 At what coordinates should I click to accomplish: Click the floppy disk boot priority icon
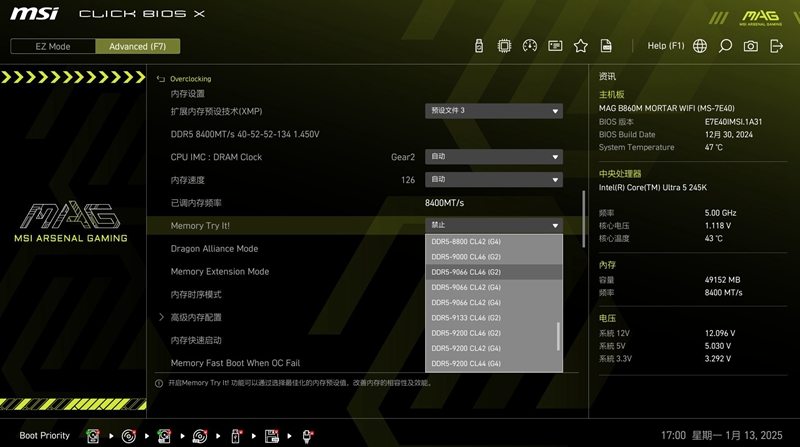pos(270,436)
